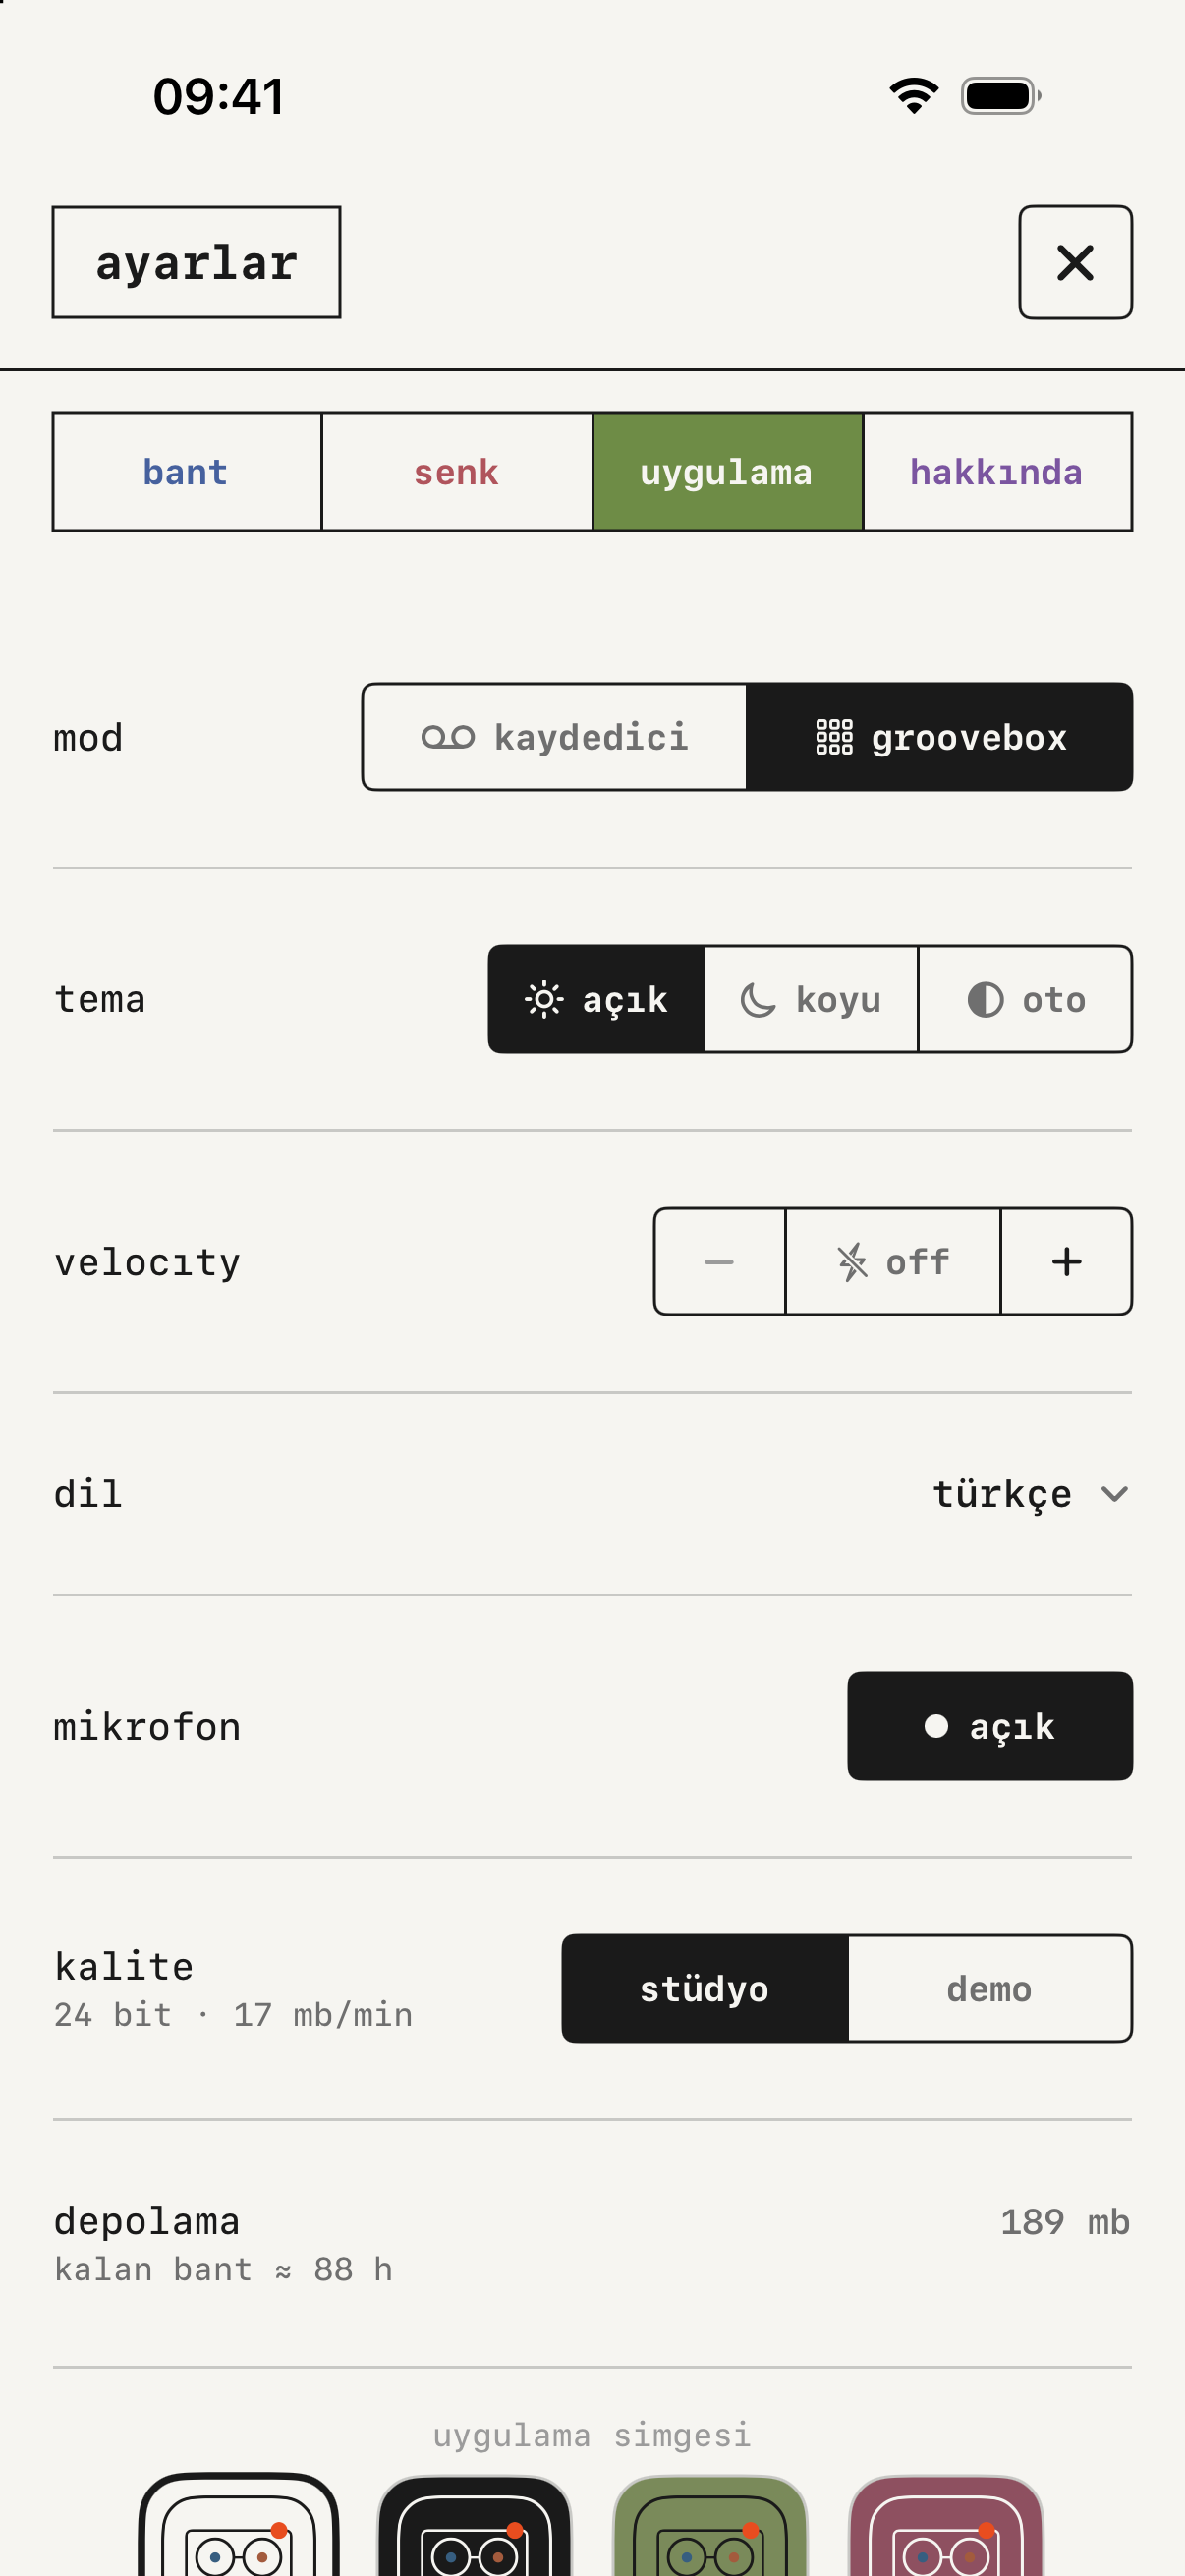Pick the maroon app icon variant
Screen dimensions: 1185x2576
click(x=946, y=2524)
